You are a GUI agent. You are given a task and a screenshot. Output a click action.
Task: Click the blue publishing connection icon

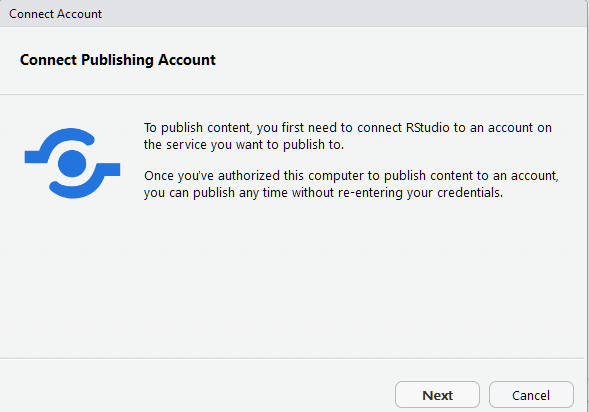[72, 163]
